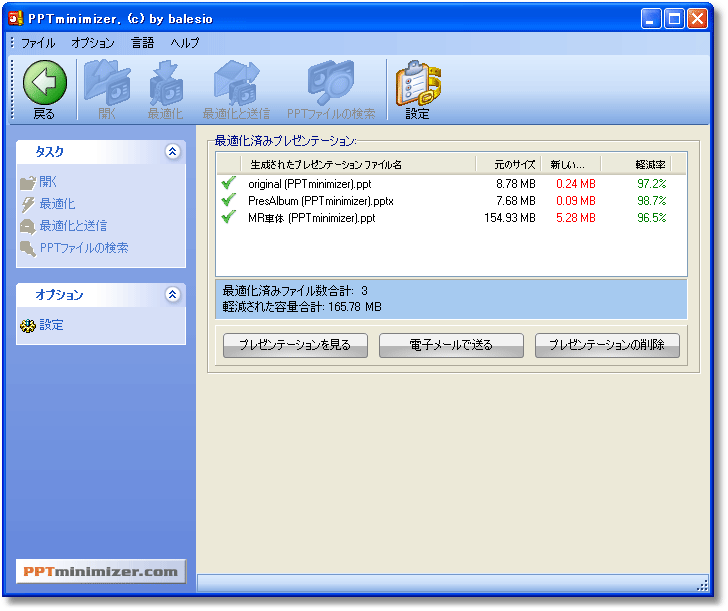Click the window resize grip in status bar
The width and height of the screenshot is (728, 611).
pos(702,585)
